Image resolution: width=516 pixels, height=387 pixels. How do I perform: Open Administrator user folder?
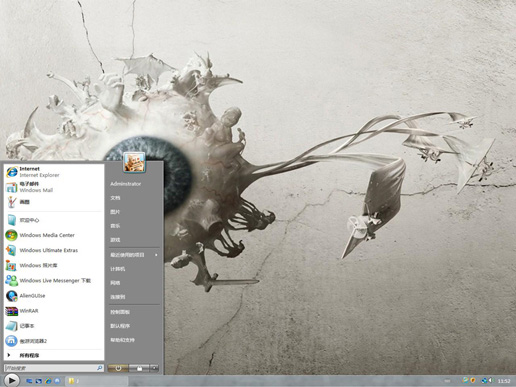(x=126, y=184)
